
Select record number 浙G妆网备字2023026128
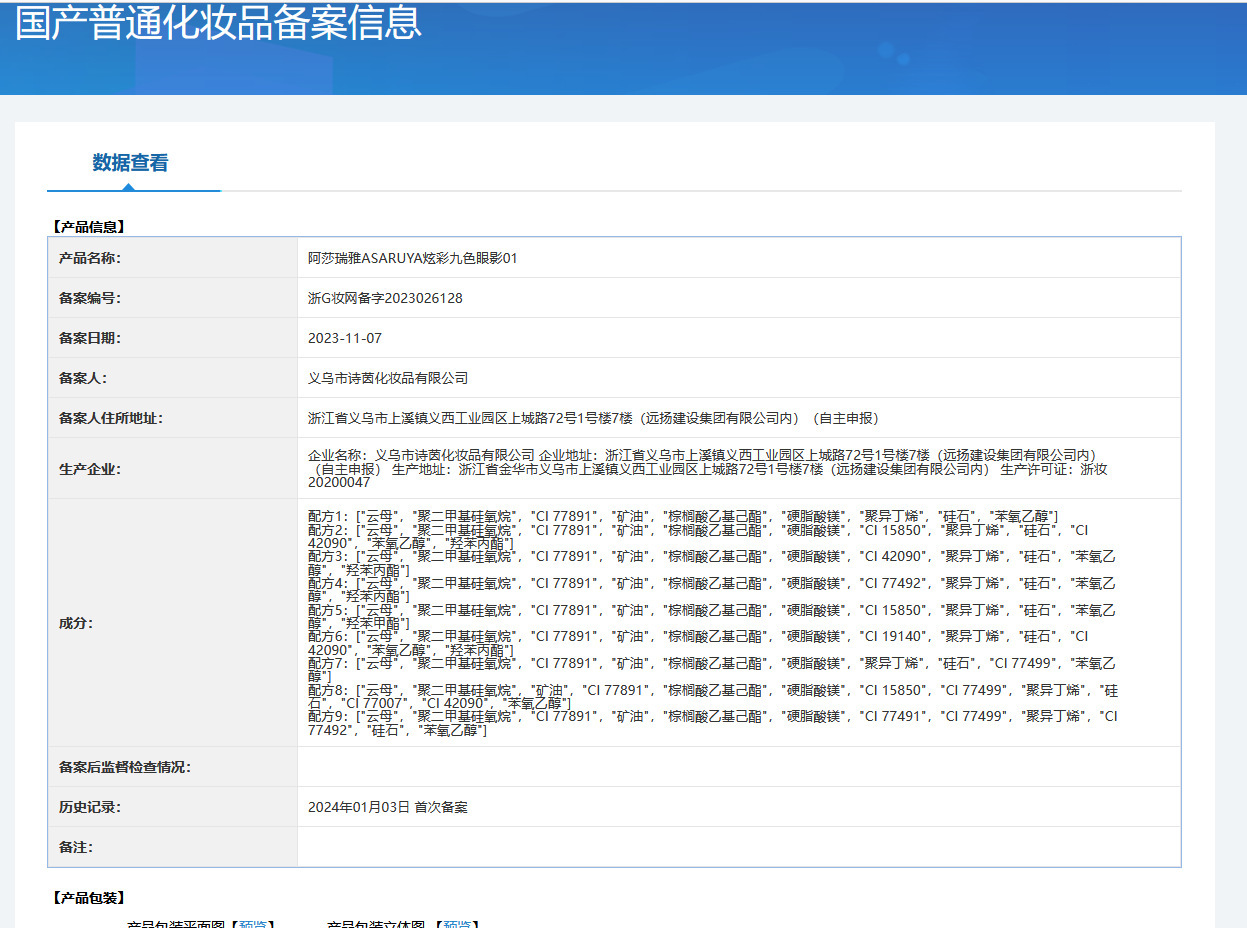tap(385, 298)
